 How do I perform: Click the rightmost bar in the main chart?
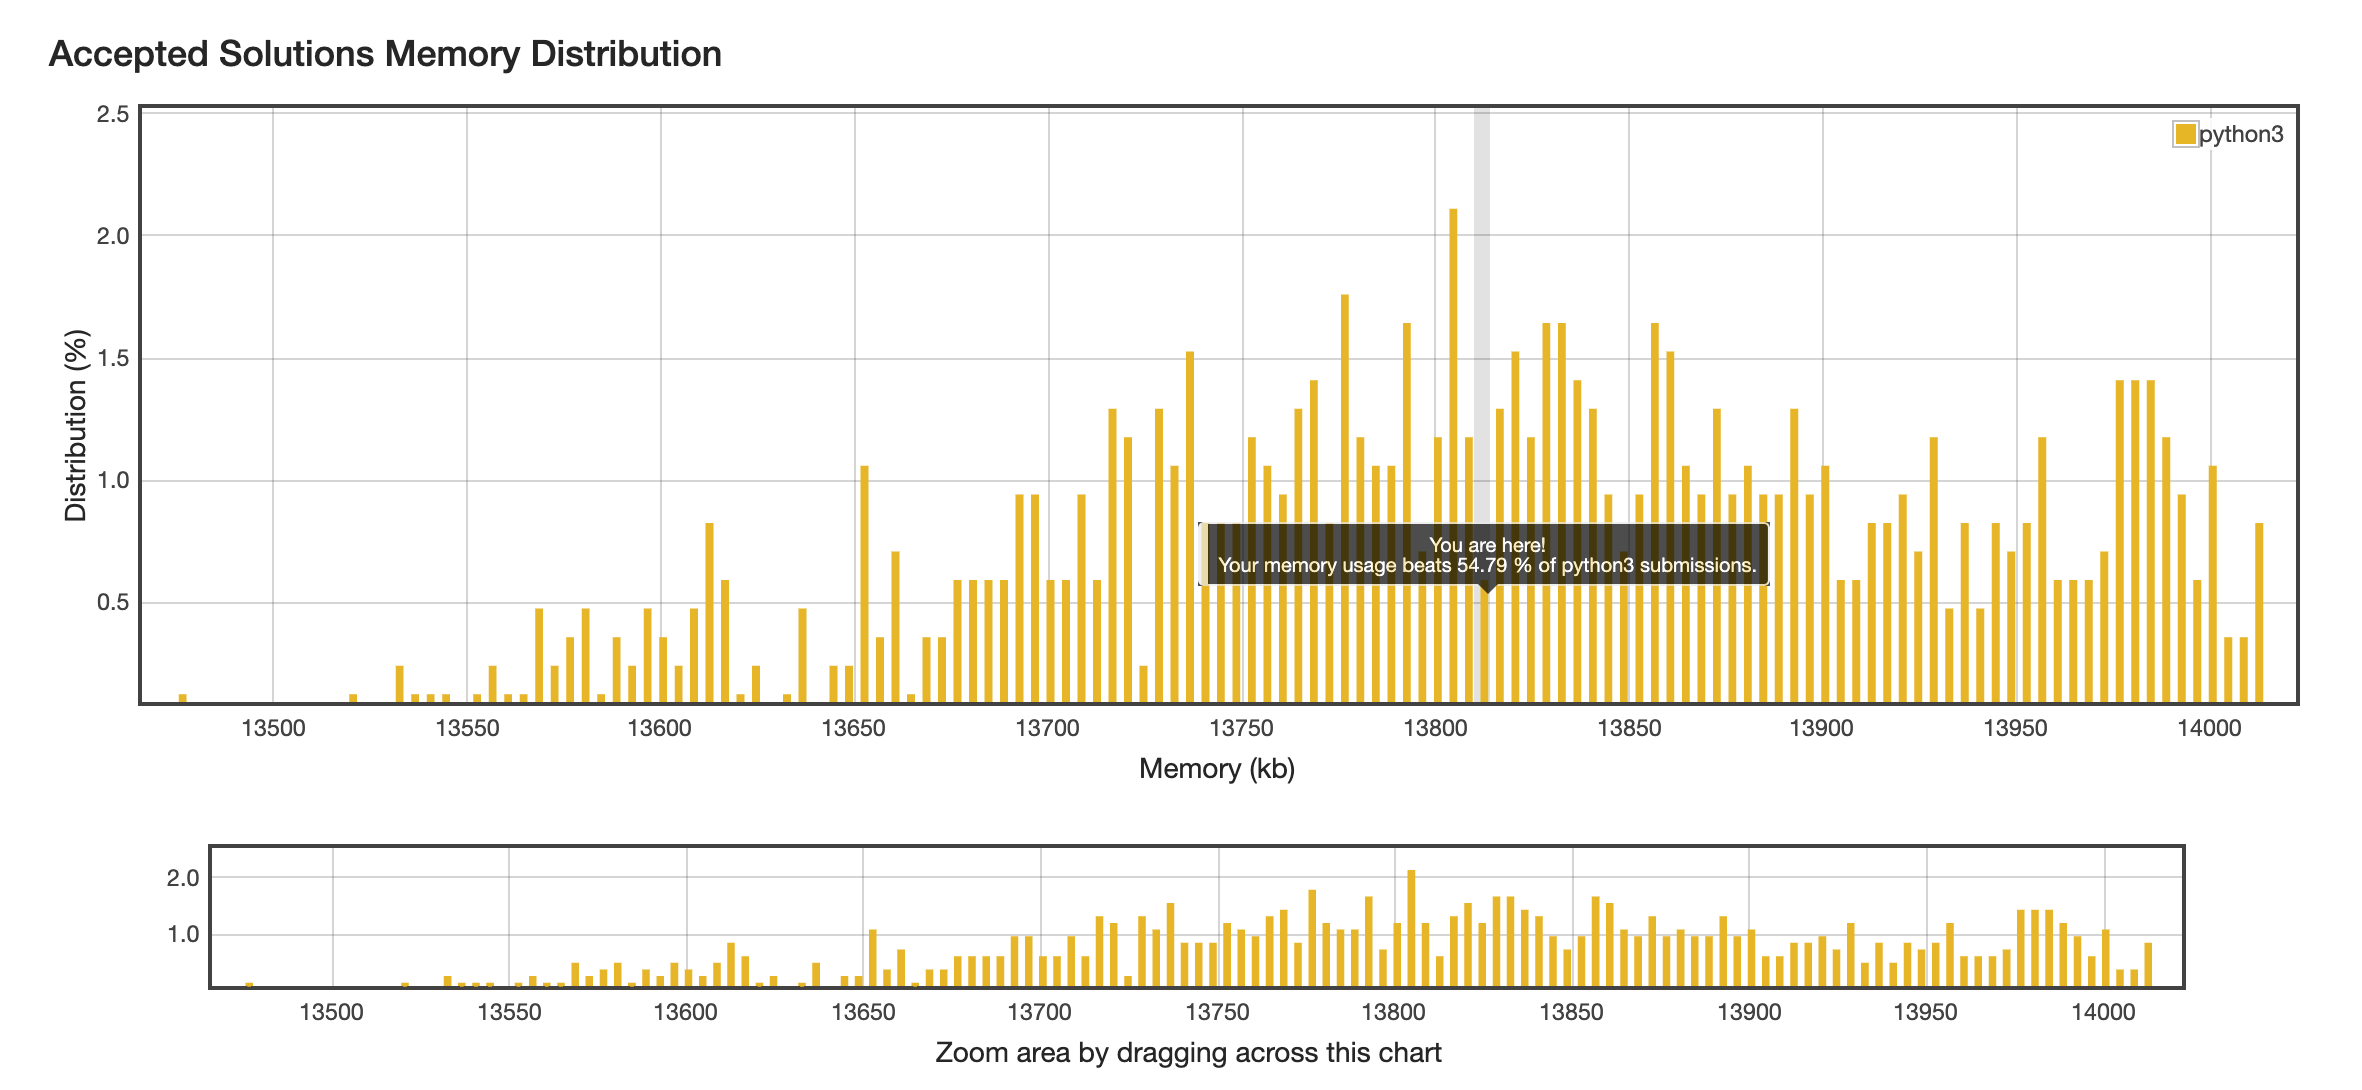2259,610
